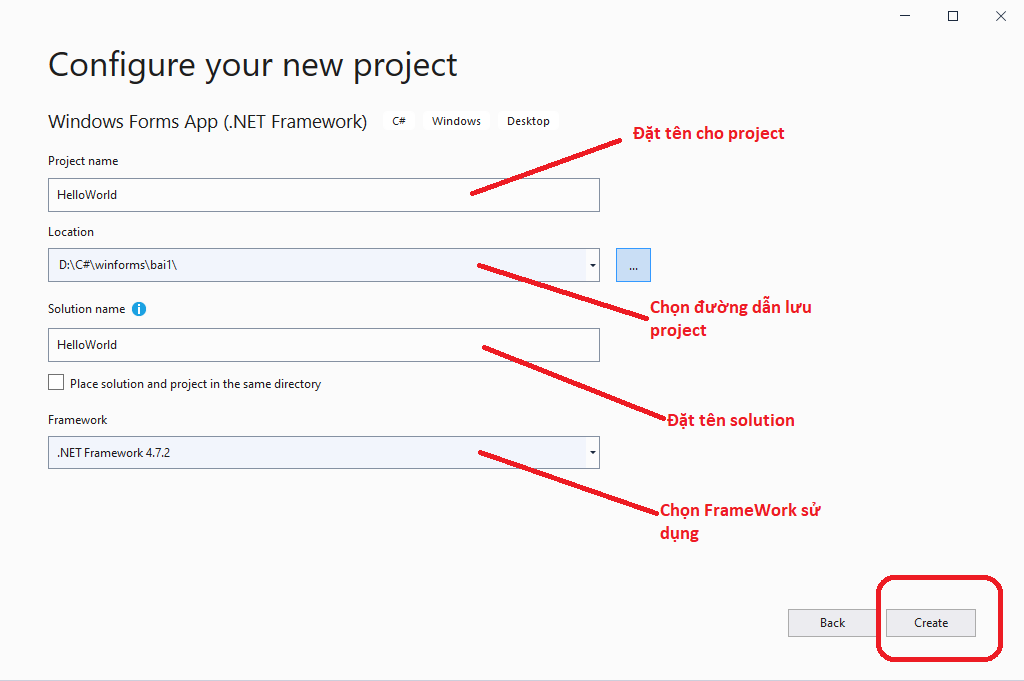Enable placing solution and project in same directory
1024x681 pixels.
56,383
